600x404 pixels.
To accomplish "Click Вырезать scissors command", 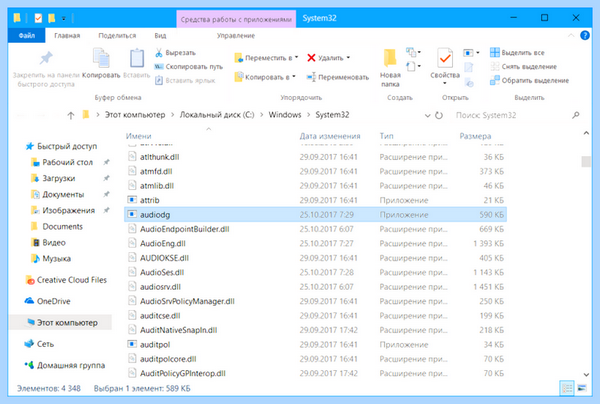I will click(176, 53).
